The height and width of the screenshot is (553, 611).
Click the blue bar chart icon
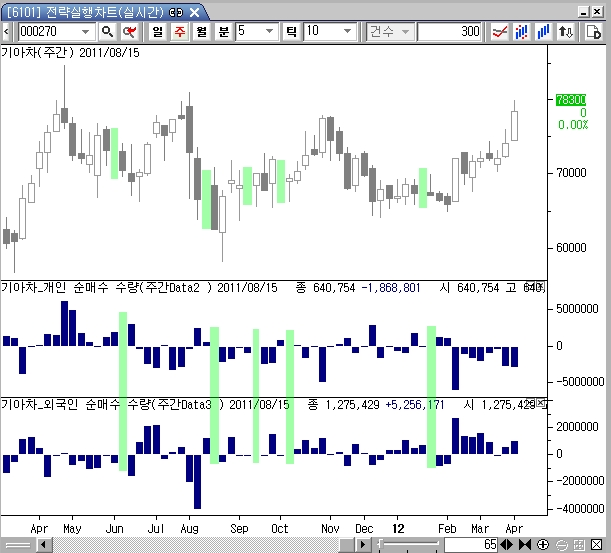[x=543, y=31]
